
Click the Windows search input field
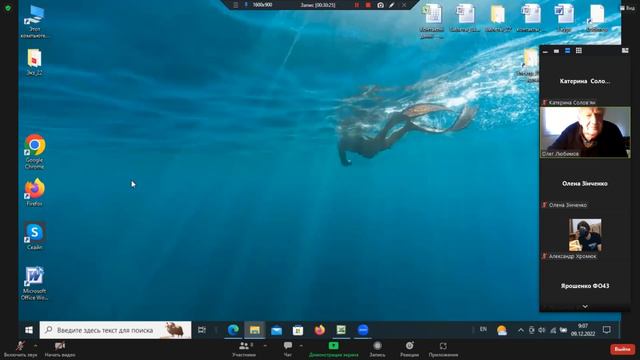point(116,330)
